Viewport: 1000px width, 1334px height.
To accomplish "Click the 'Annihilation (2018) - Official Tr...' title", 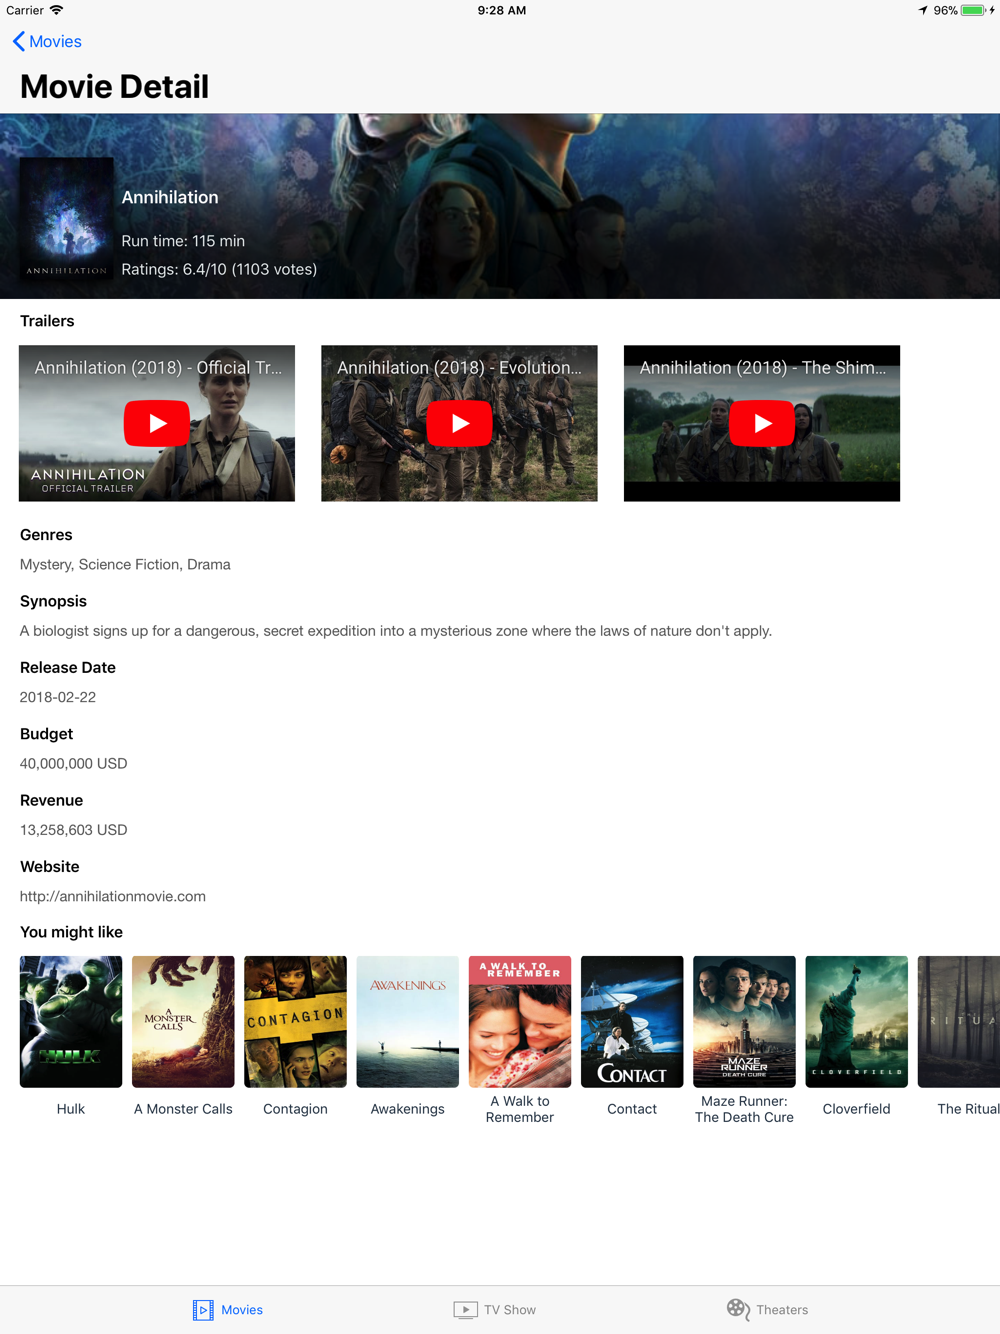I will click(158, 368).
